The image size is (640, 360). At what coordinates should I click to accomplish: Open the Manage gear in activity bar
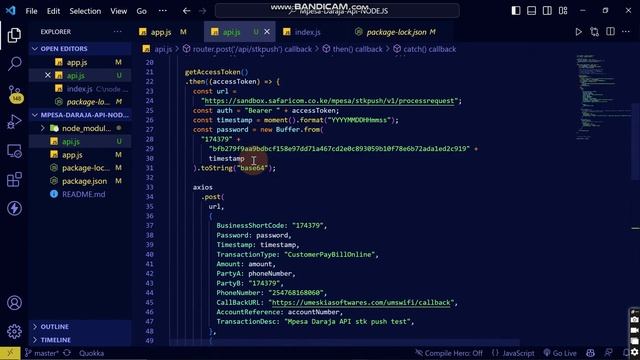[14, 331]
